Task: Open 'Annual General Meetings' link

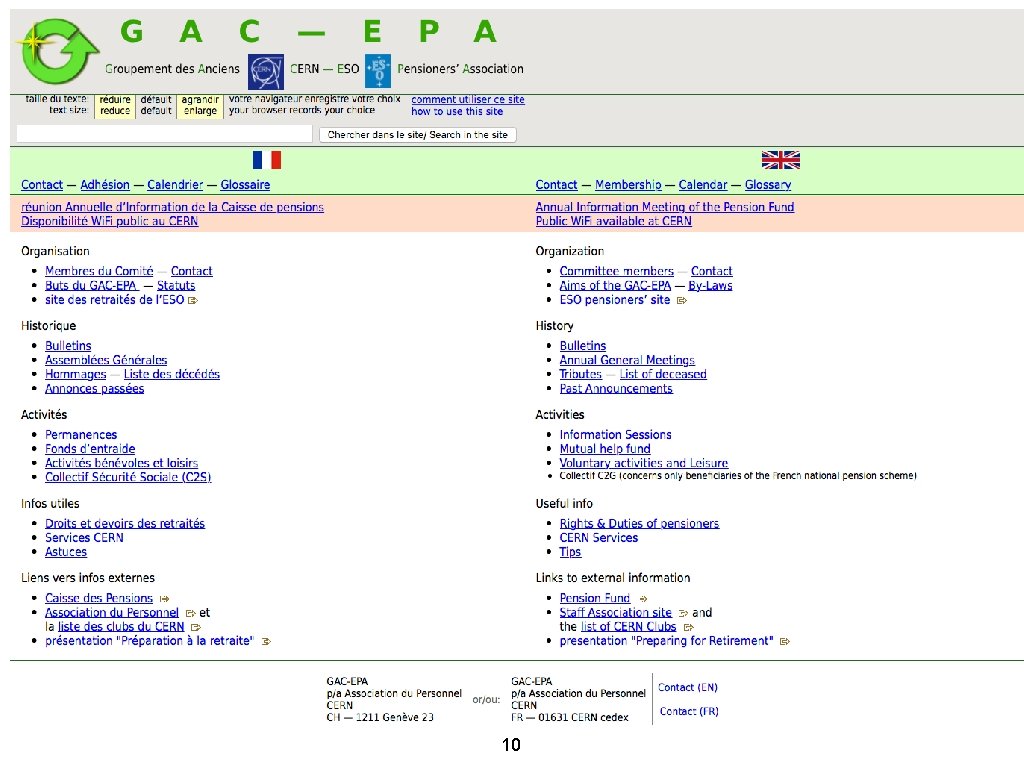Action: coord(627,360)
